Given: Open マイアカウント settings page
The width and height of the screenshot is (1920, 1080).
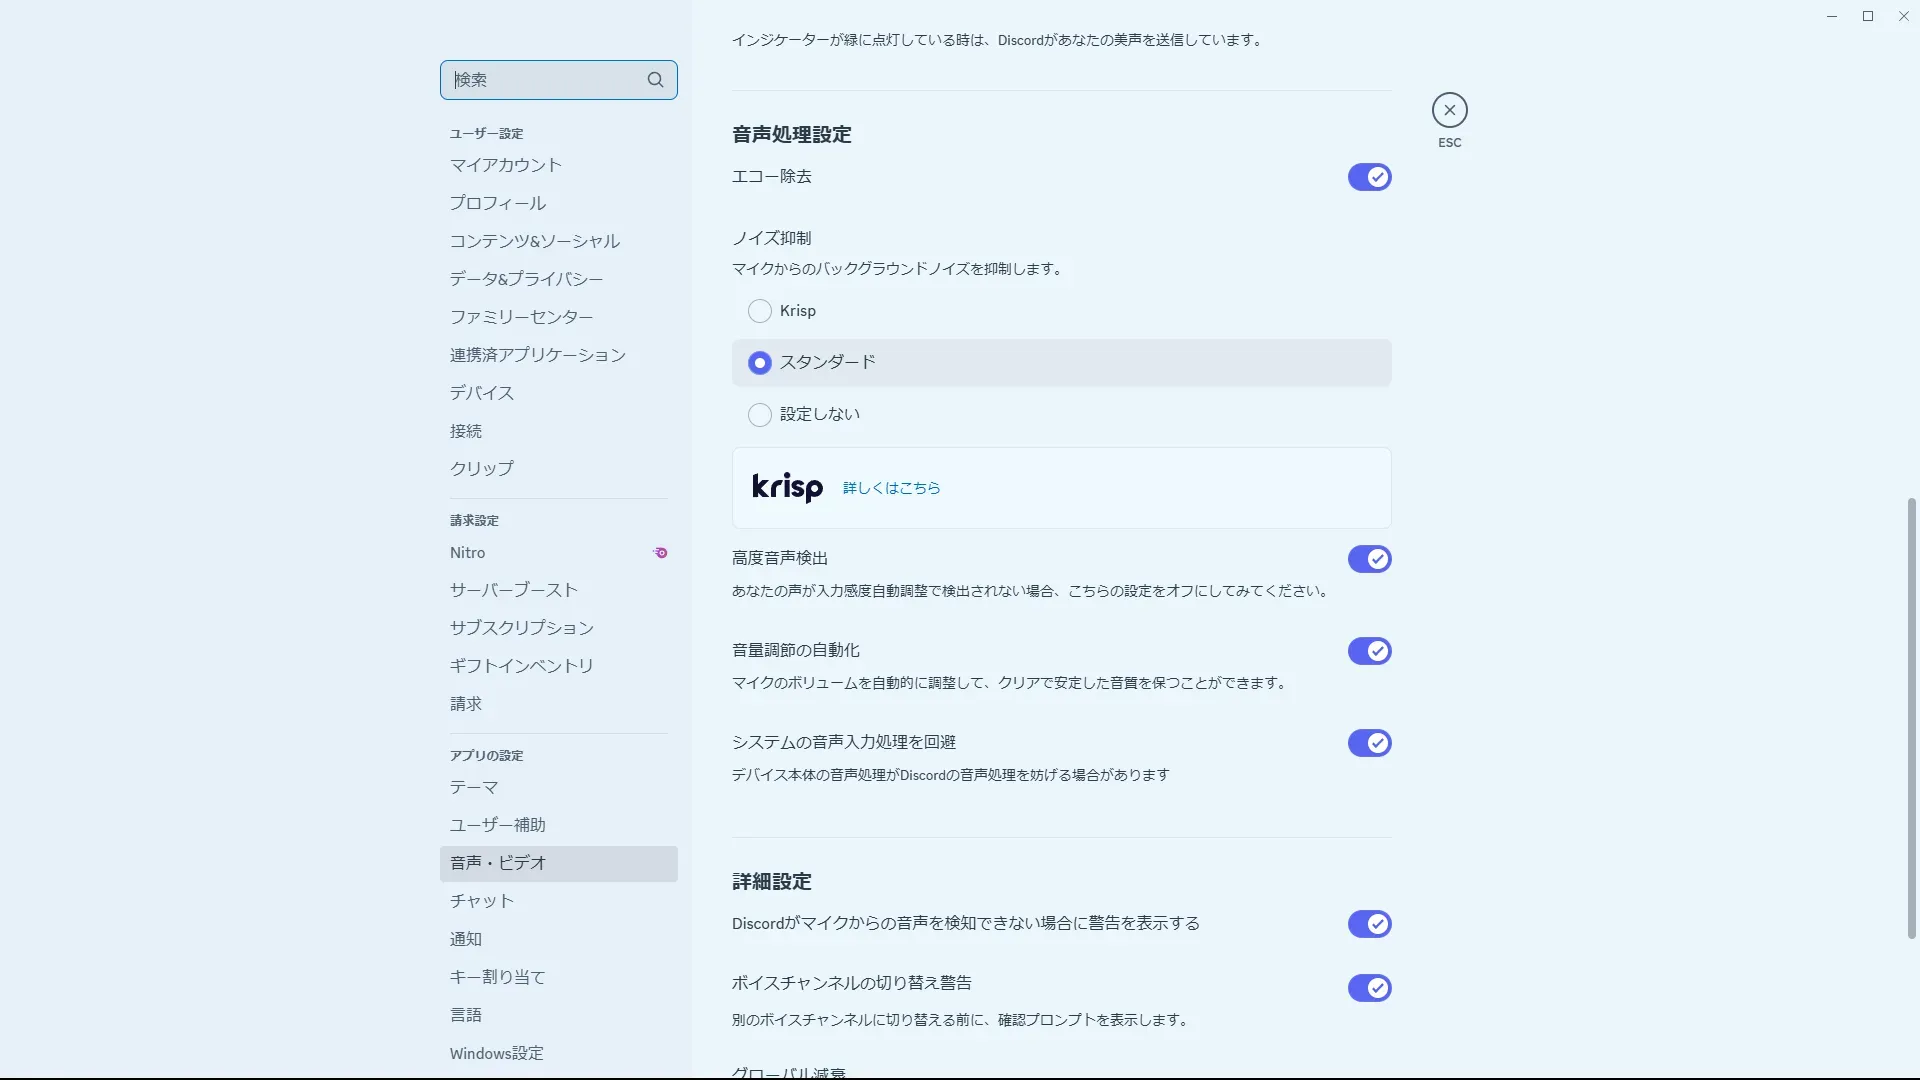Looking at the screenshot, I should tap(505, 165).
